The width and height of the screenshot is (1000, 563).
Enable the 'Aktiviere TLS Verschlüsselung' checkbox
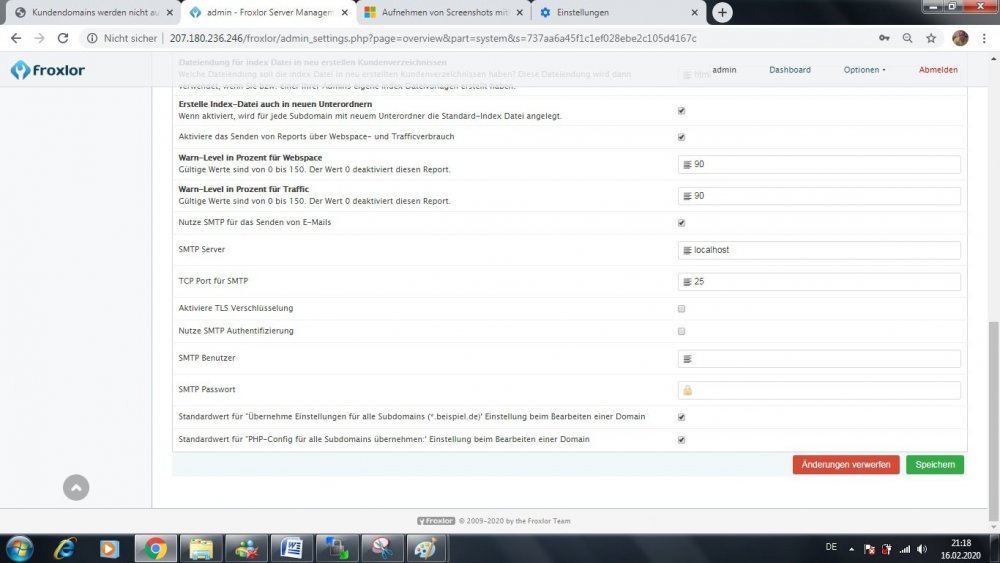pos(681,309)
